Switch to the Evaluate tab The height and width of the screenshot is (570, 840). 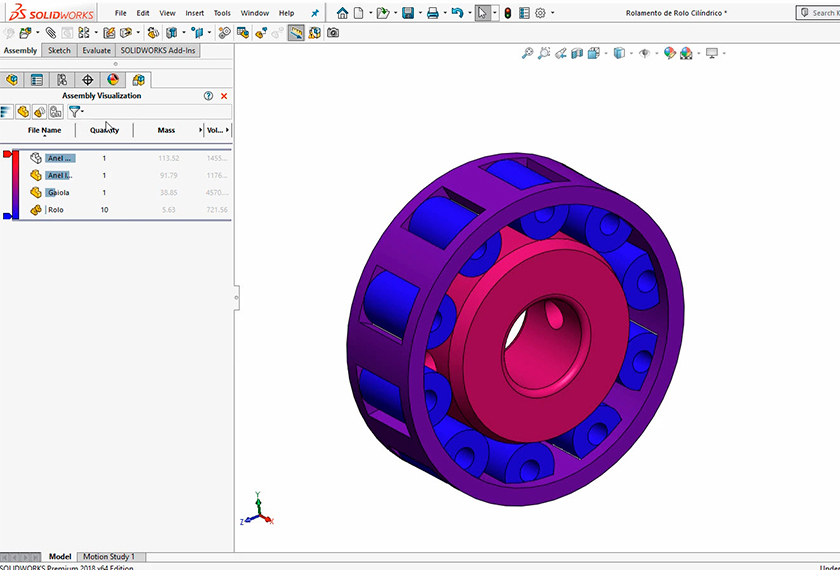click(96, 50)
